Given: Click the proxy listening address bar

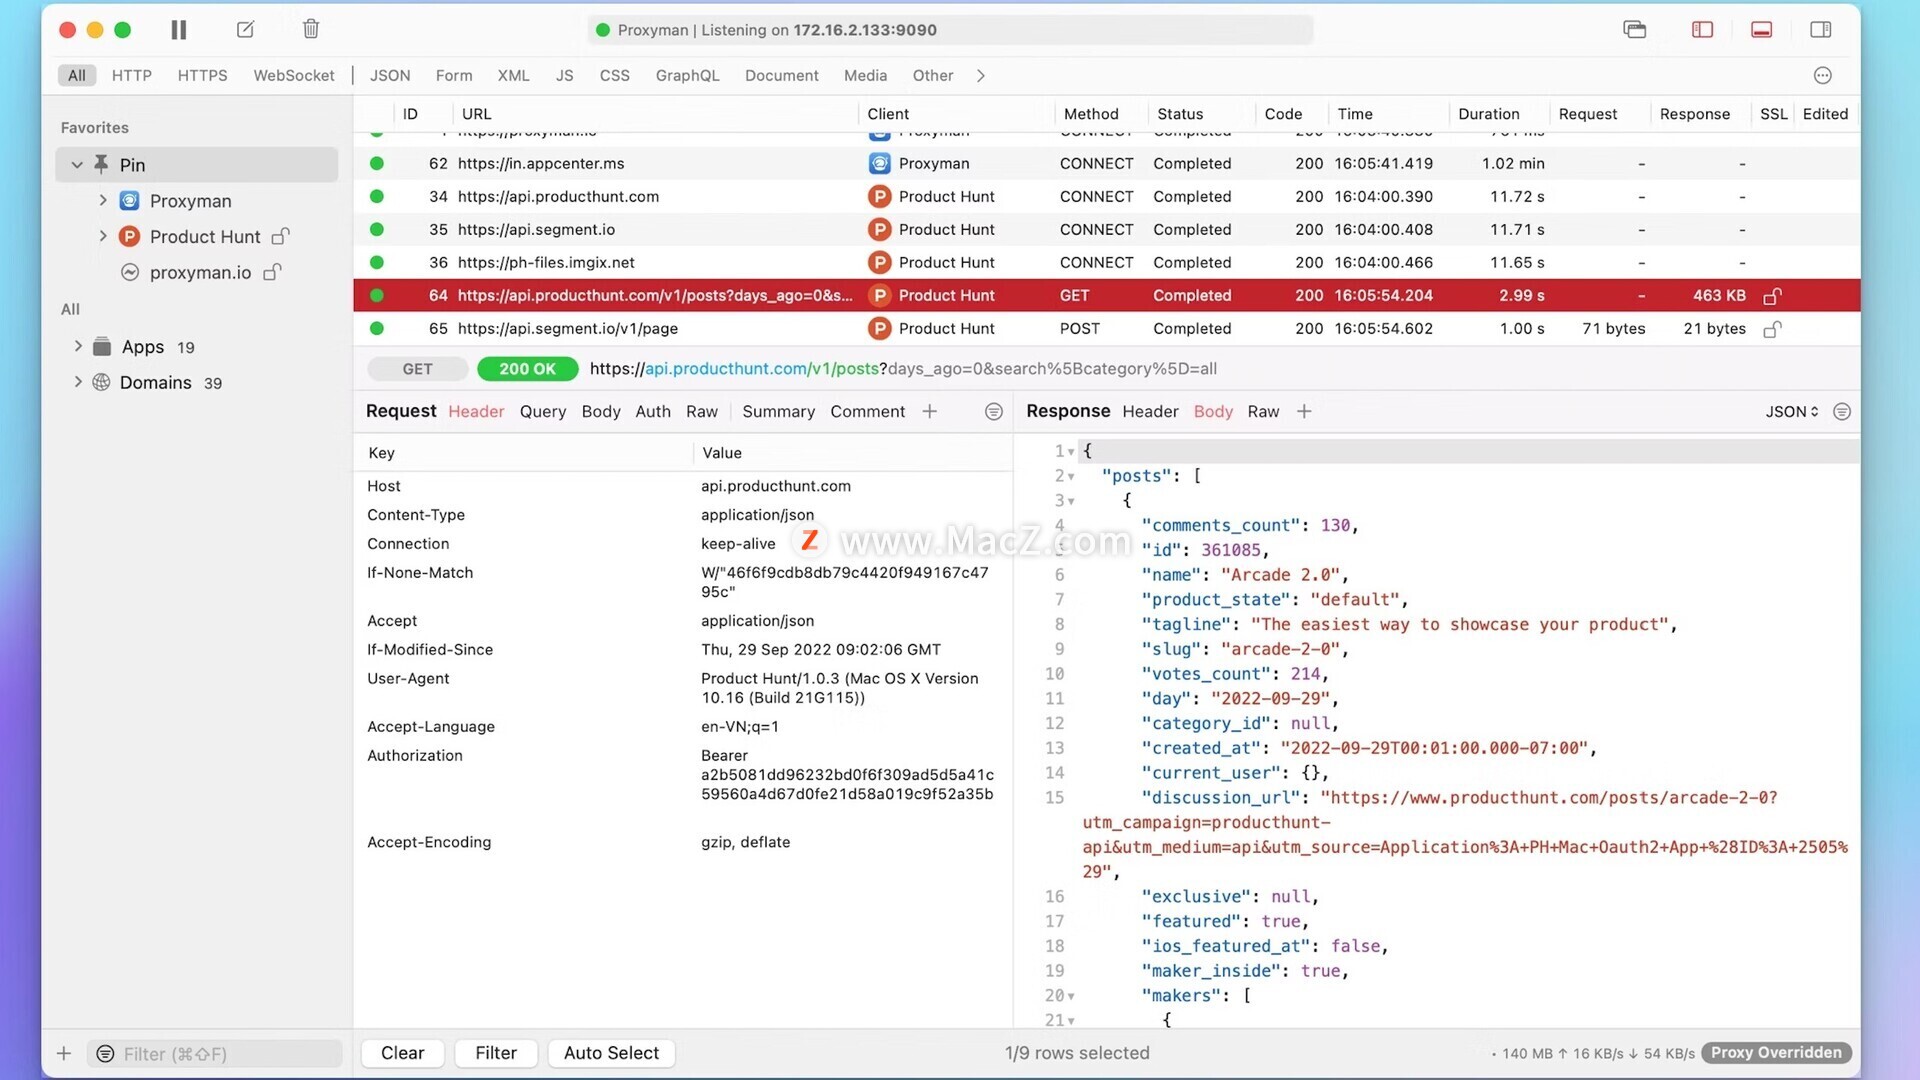Looking at the screenshot, I should pyautogui.click(x=950, y=30).
